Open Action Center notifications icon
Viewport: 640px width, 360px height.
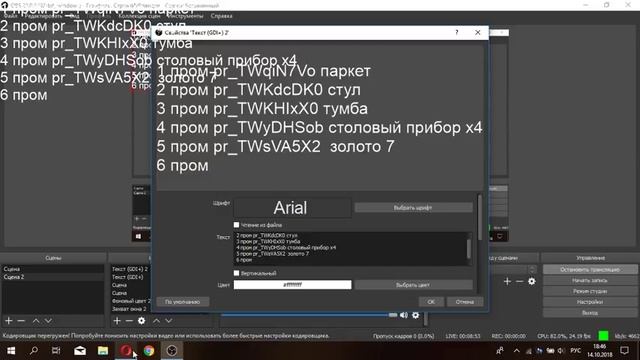[624, 351]
